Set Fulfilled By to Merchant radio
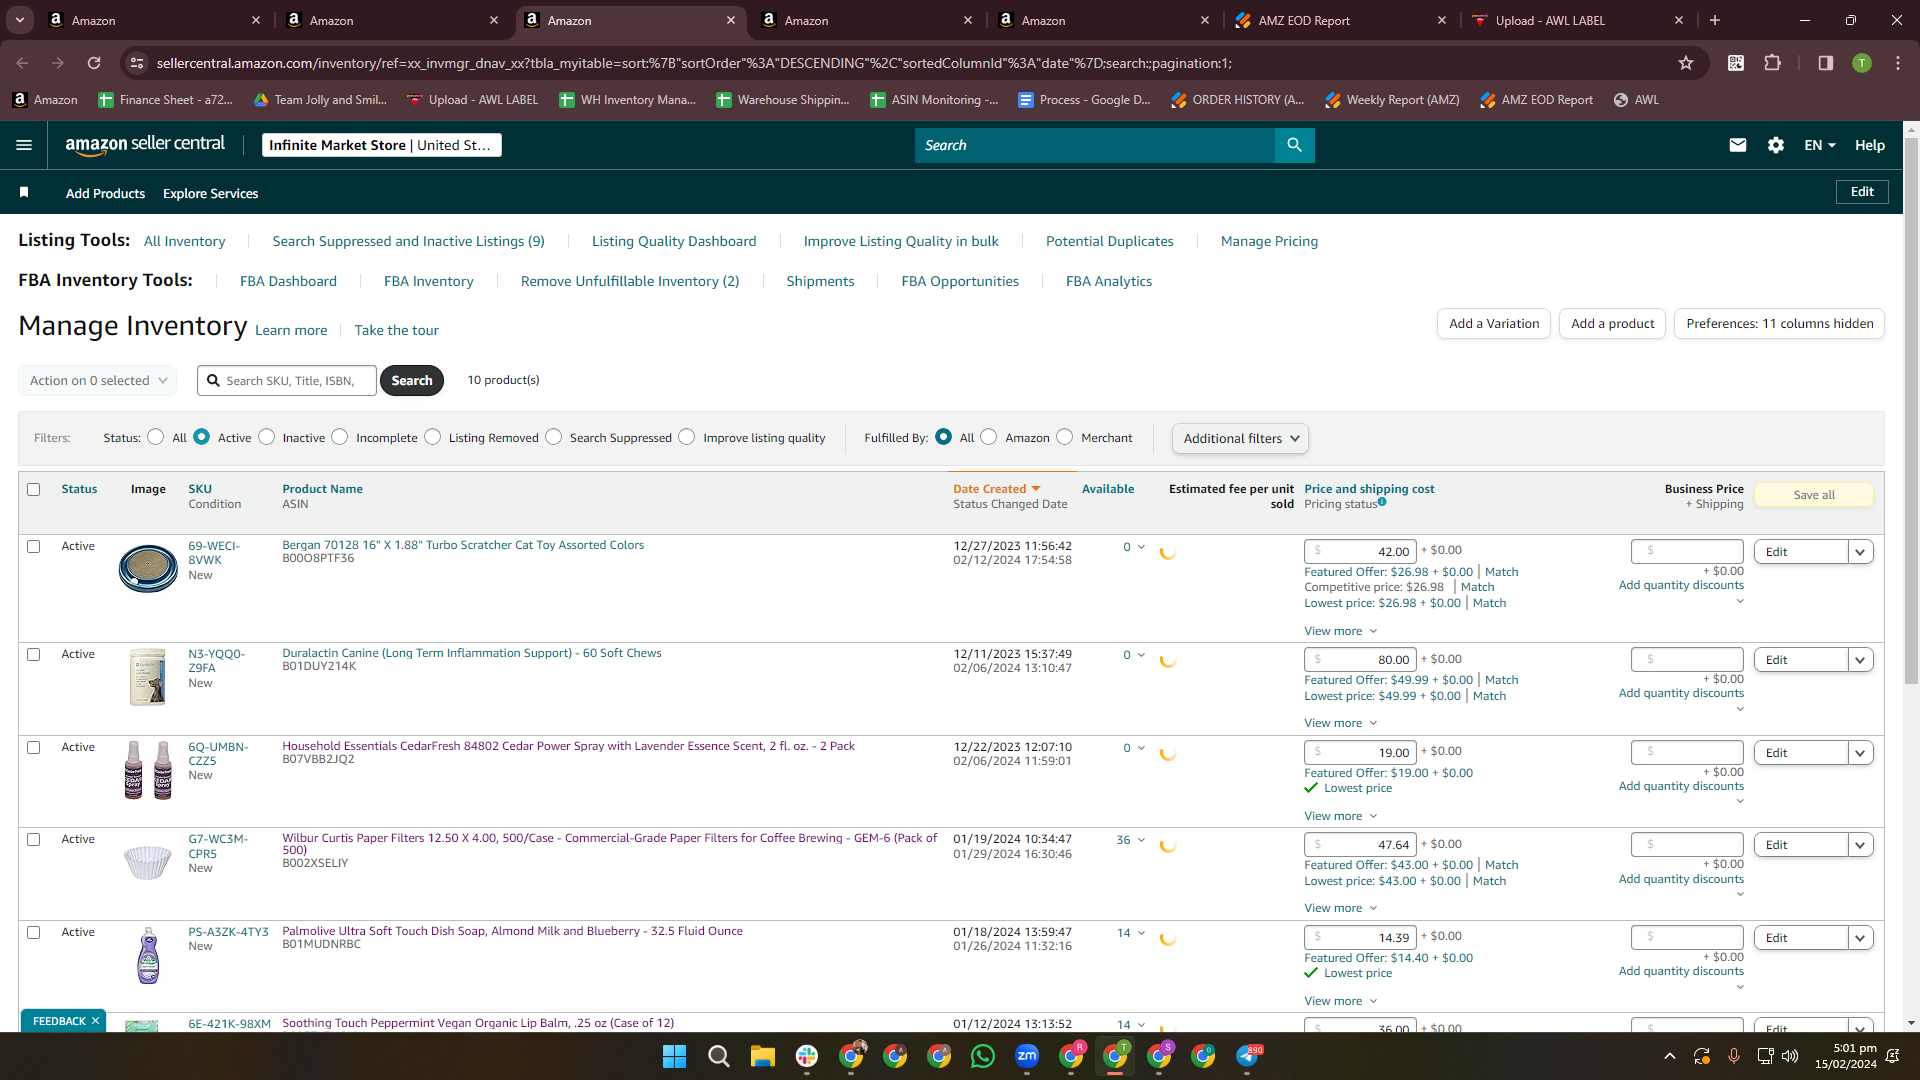 (x=1065, y=437)
